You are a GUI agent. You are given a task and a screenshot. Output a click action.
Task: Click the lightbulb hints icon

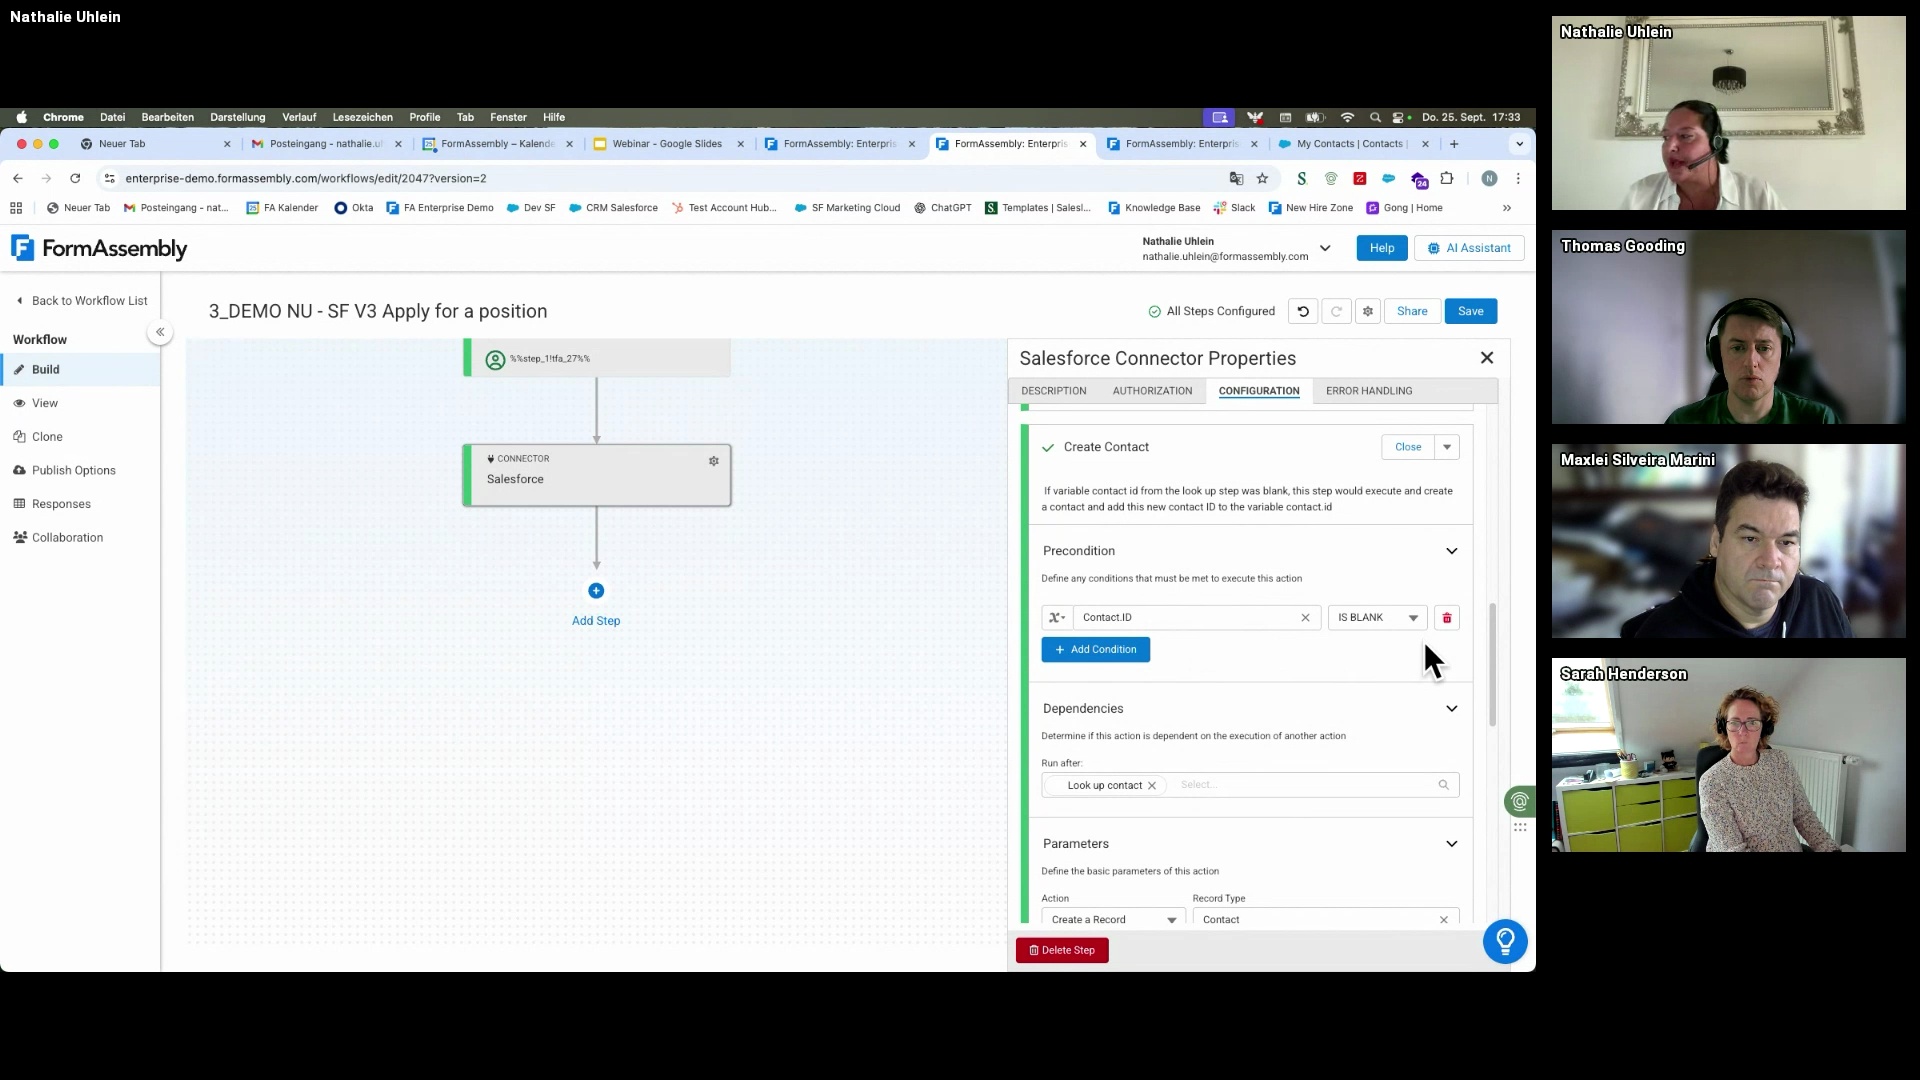click(1504, 941)
